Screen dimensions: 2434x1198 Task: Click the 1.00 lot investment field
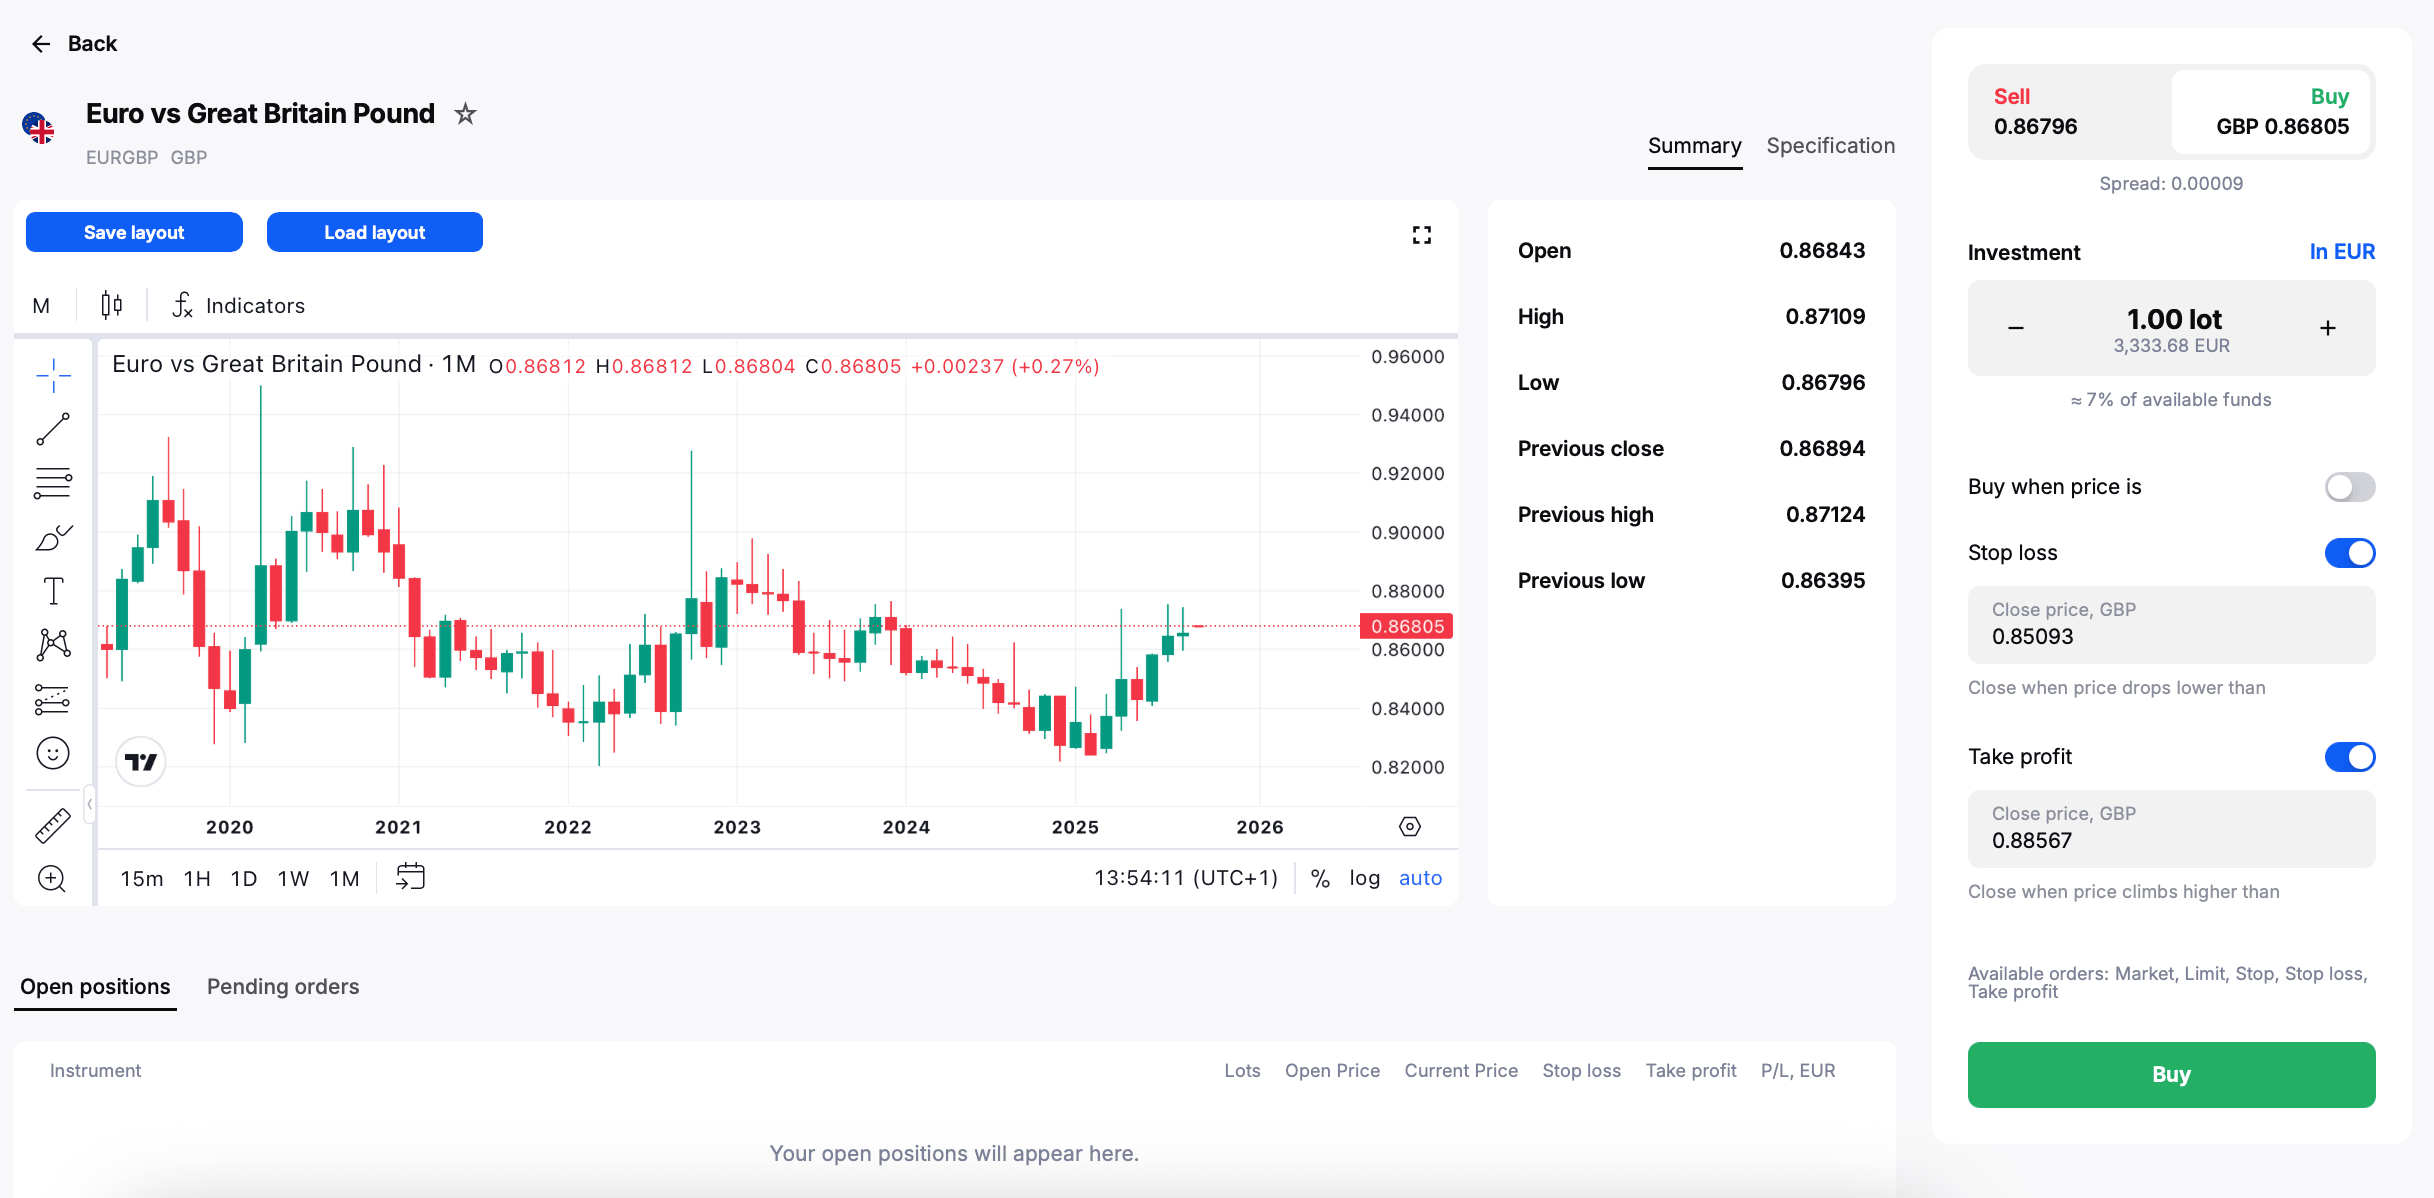(x=2171, y=328)
